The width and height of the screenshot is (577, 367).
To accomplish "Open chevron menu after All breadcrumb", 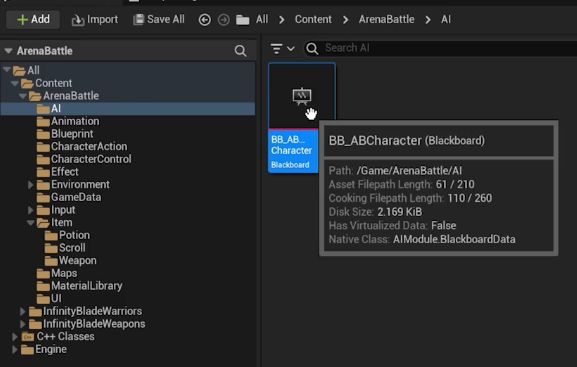I will [x=282, y=20].
